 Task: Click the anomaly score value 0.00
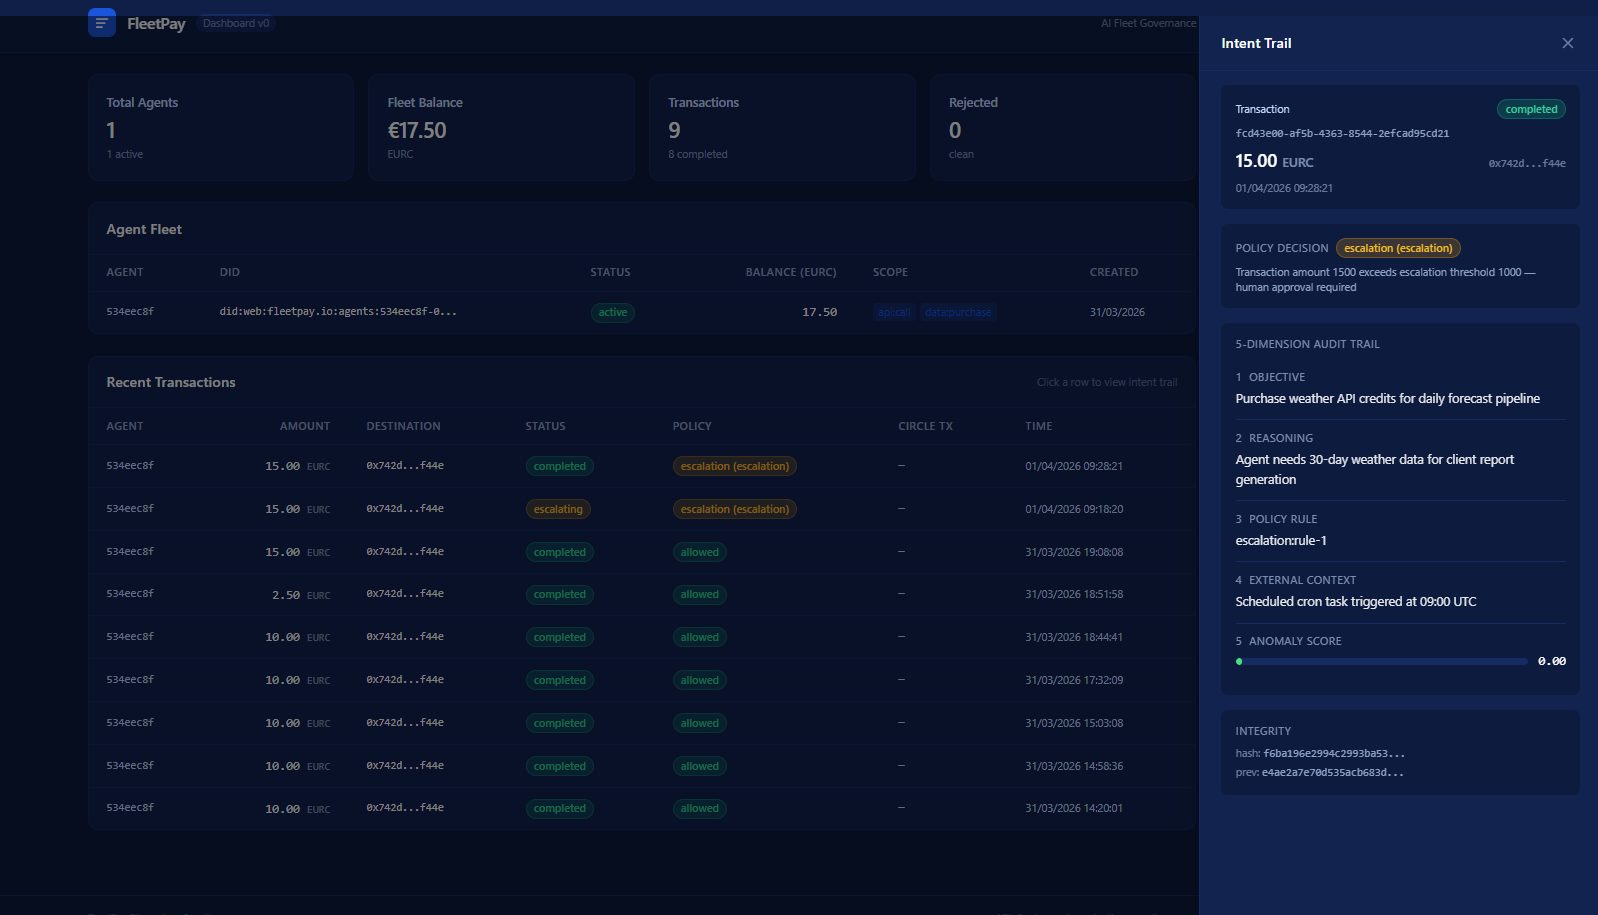click(1552, 661)
